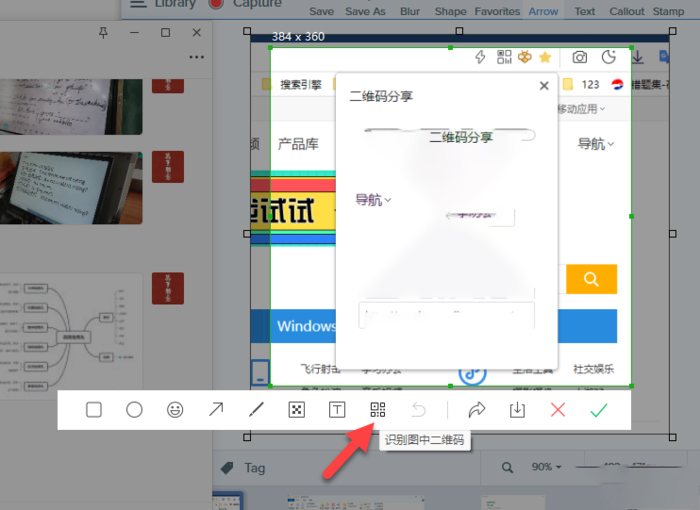Click the blurred URL input field in dialog
This screenshot has height=510, width=700.
click(x=446, y=315)
